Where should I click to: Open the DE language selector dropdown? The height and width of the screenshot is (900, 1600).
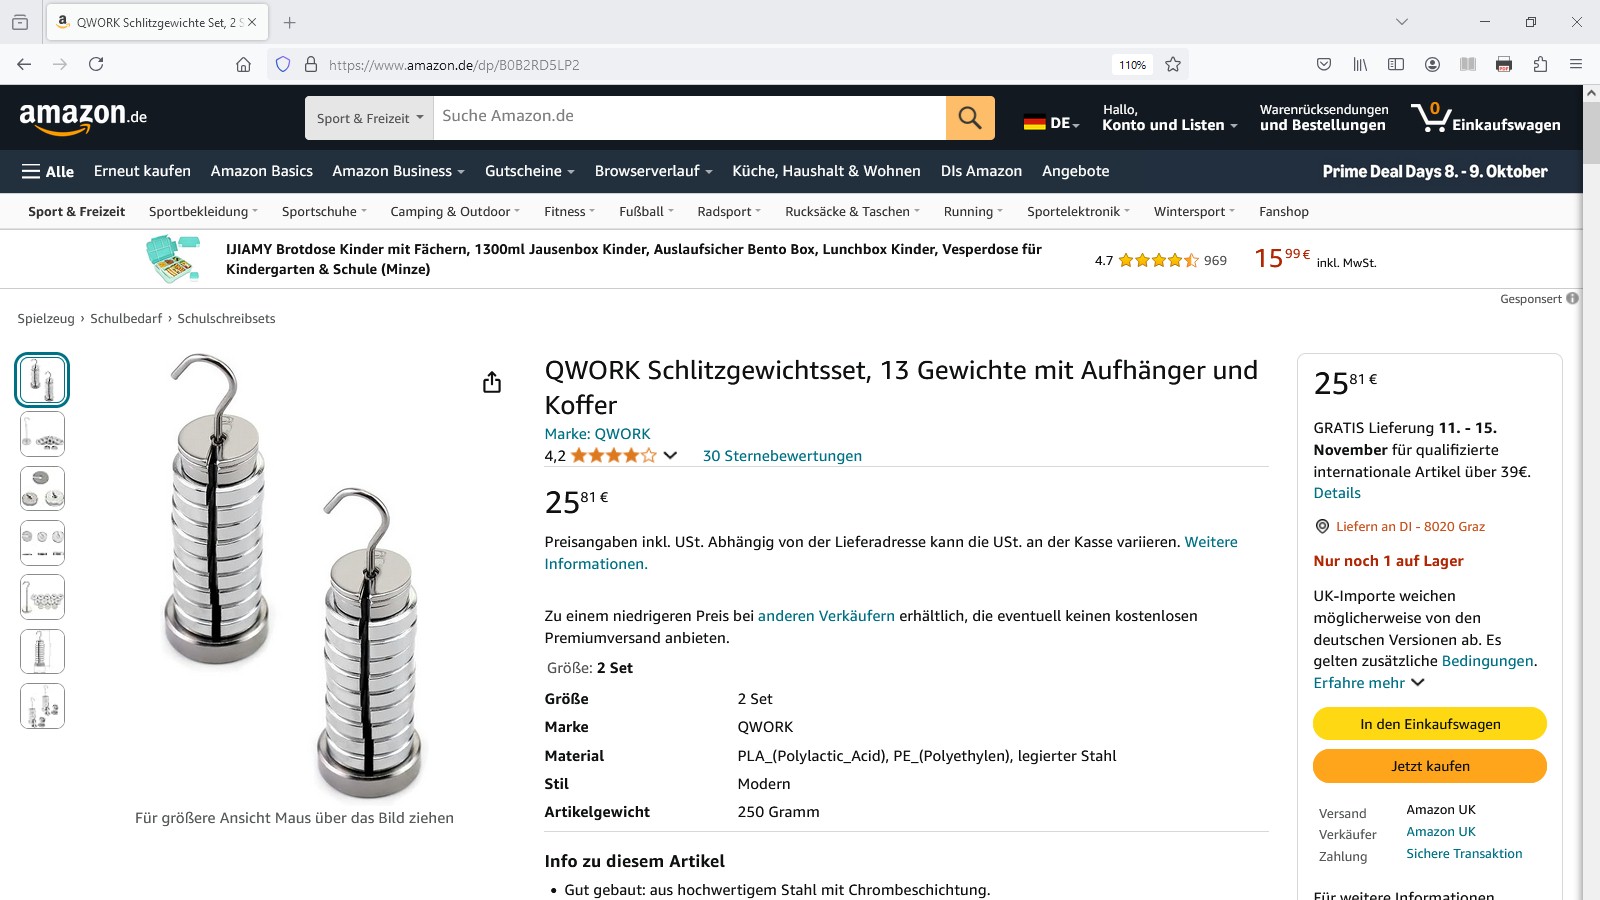[1051, 123]
